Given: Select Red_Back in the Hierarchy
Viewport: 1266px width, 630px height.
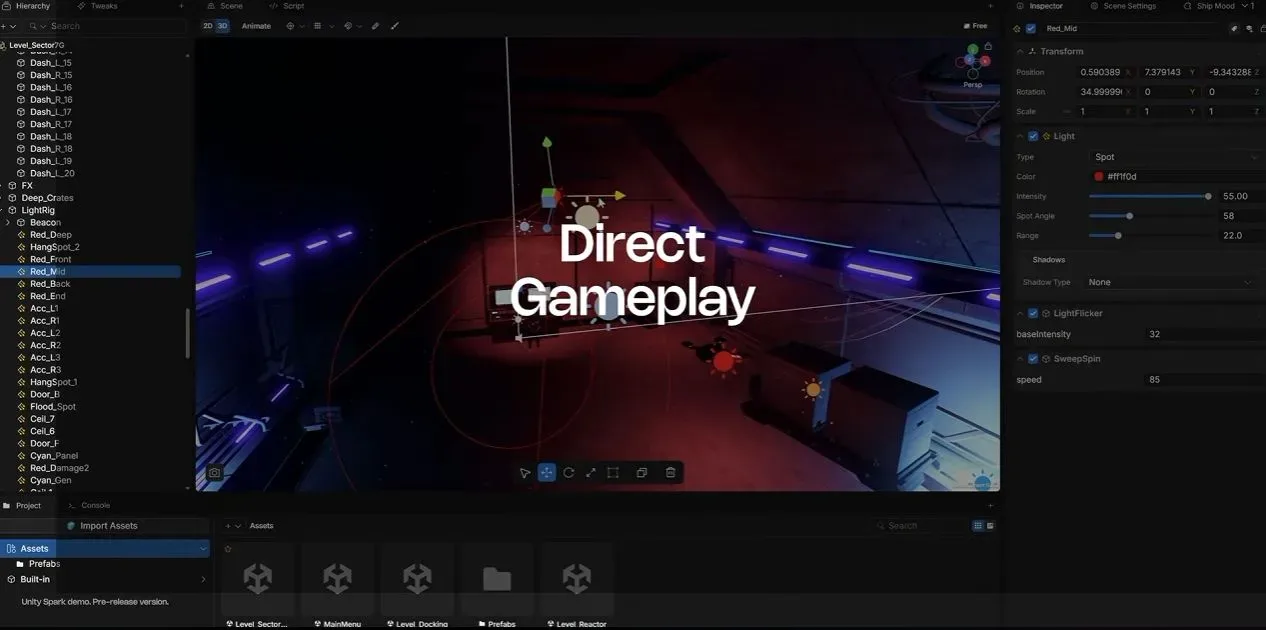Looking at the screenshot, I should pos(50,284).
